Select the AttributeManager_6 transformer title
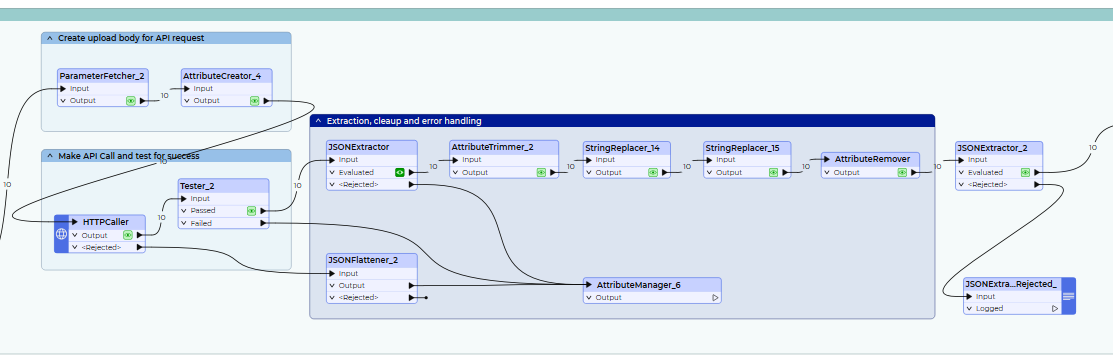The image size is (1113, 361). tap(639, 284)
